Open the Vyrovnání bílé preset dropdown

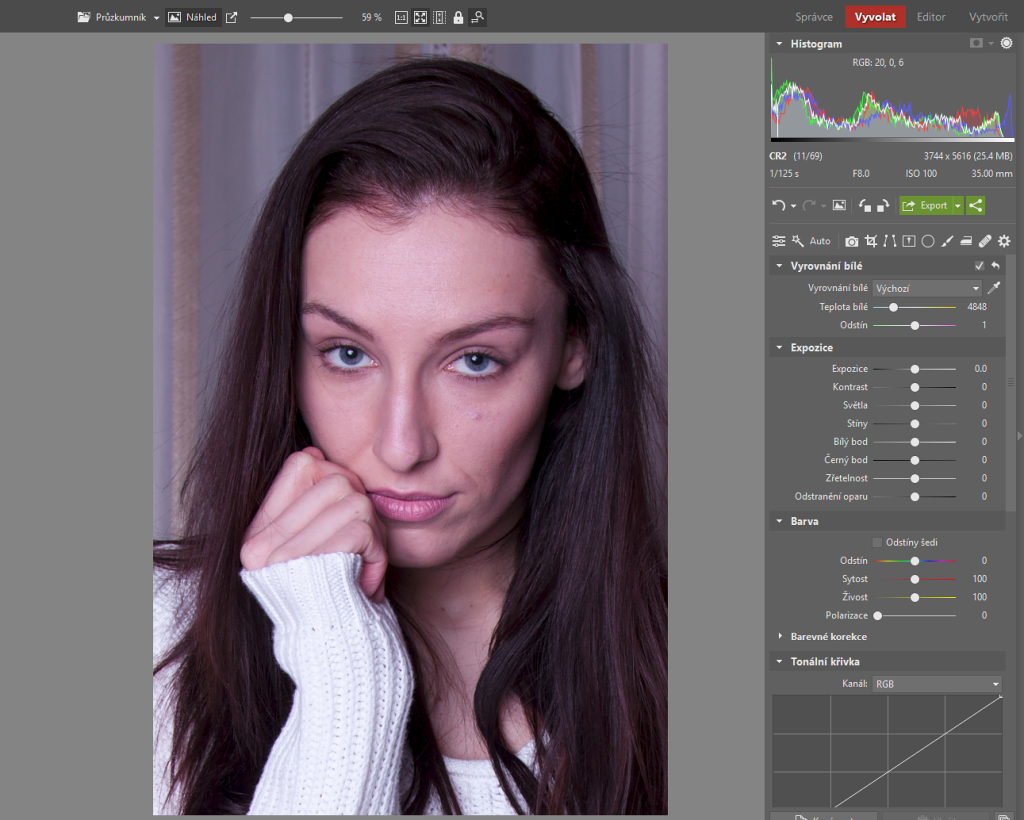pyautogui.click(x=927, y=288)
